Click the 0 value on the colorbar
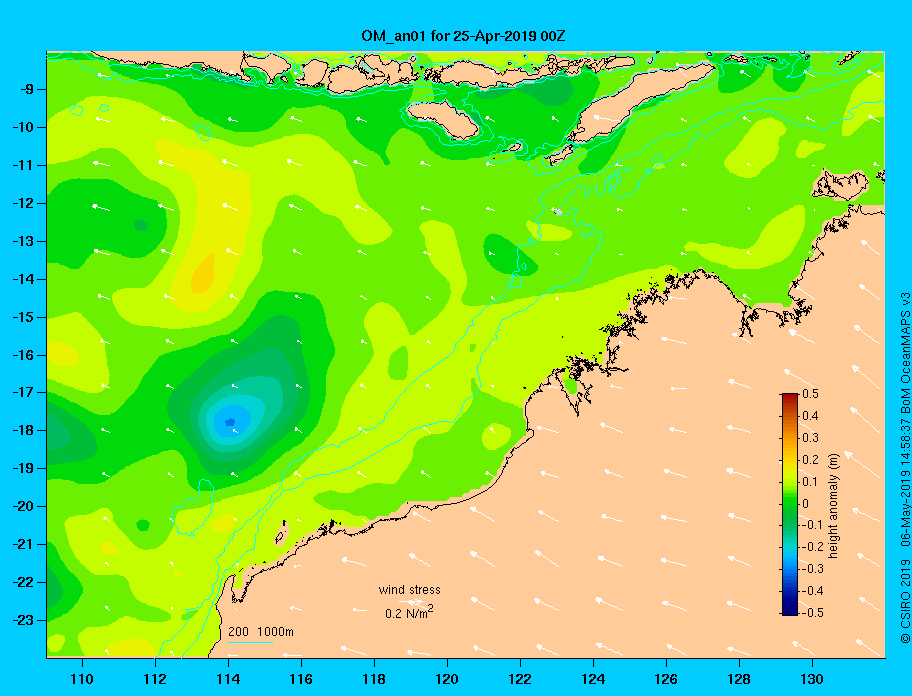This screenshot has width=912, height=696. point(806,504)
